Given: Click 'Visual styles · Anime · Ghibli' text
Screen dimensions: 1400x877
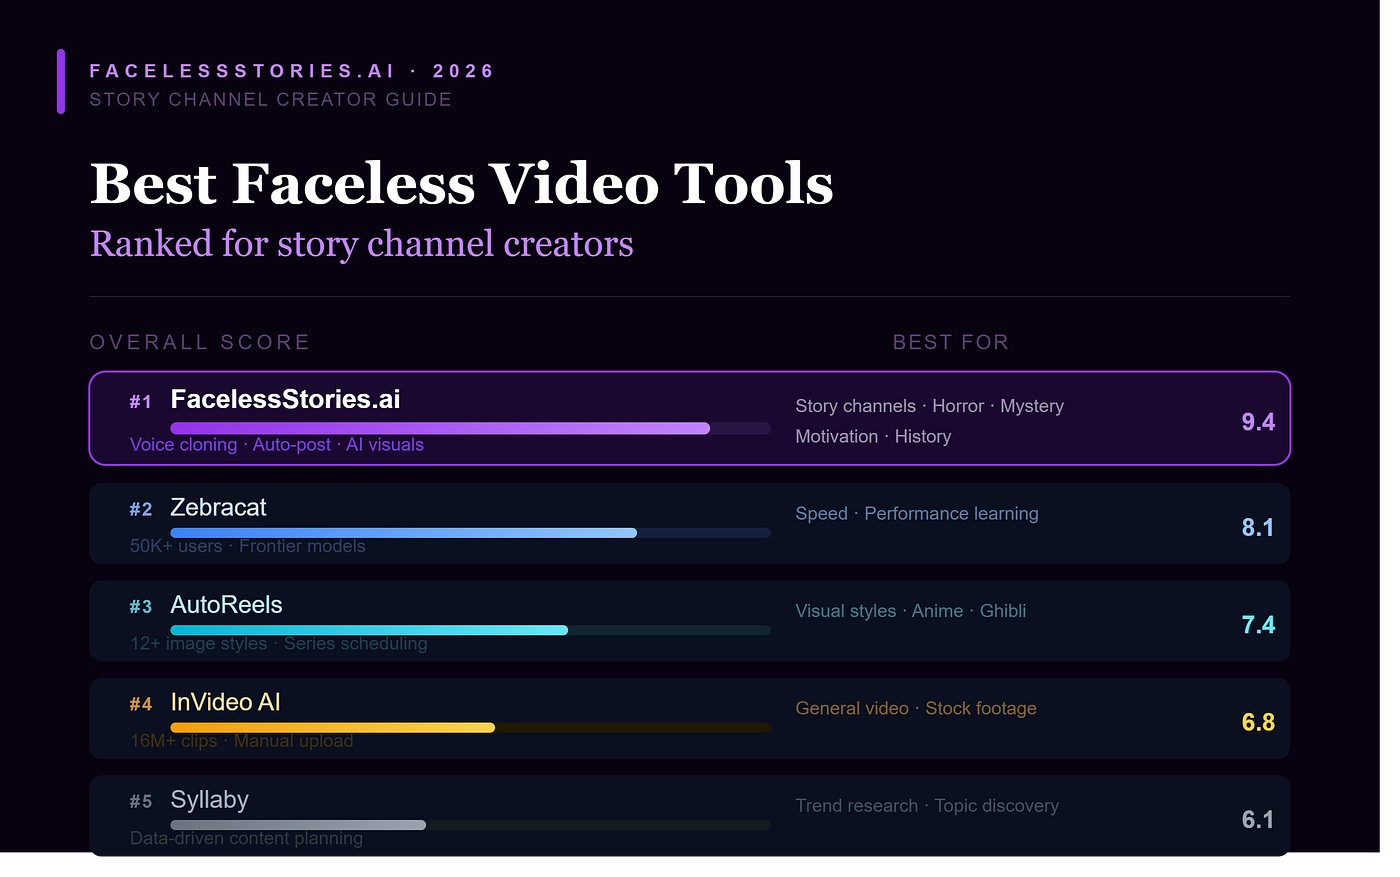Looking at the screenshot, I should pyautogui.click(x=911, y=611).
